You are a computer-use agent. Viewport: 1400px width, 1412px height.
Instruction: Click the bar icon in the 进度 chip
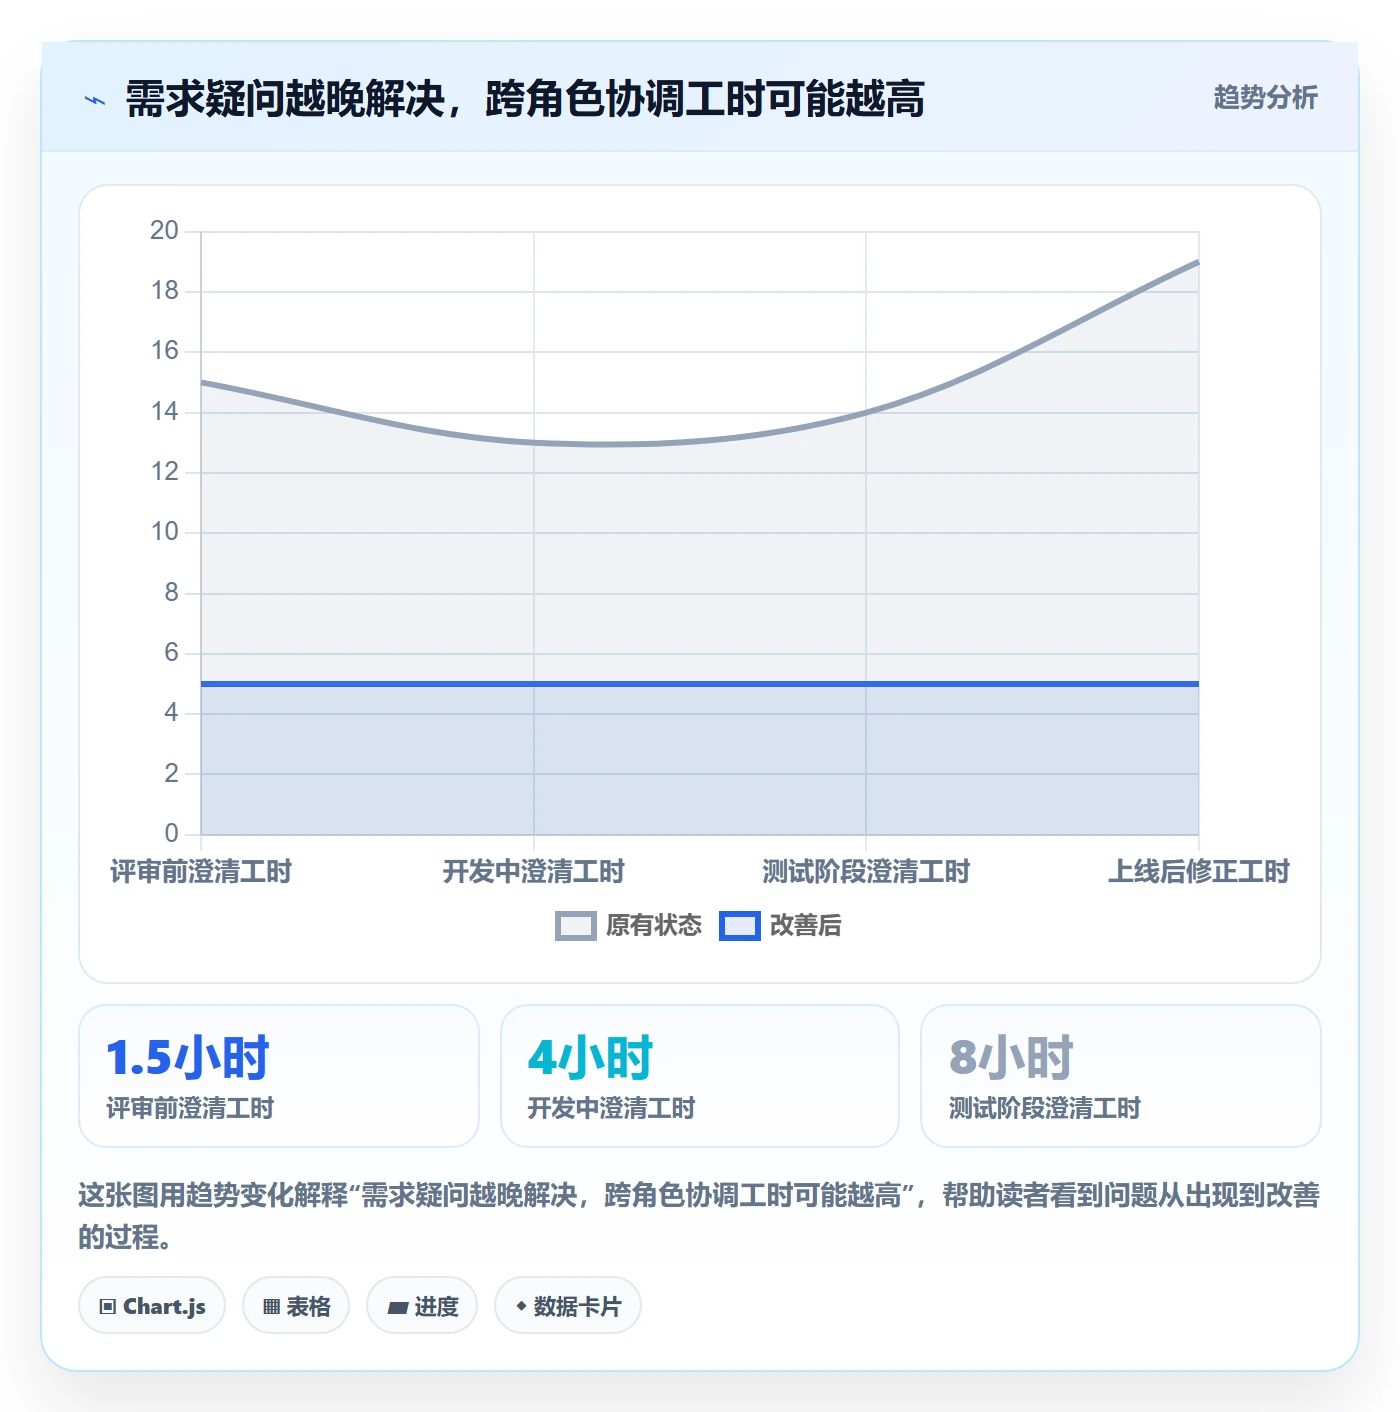click(x=398, y=1307)
